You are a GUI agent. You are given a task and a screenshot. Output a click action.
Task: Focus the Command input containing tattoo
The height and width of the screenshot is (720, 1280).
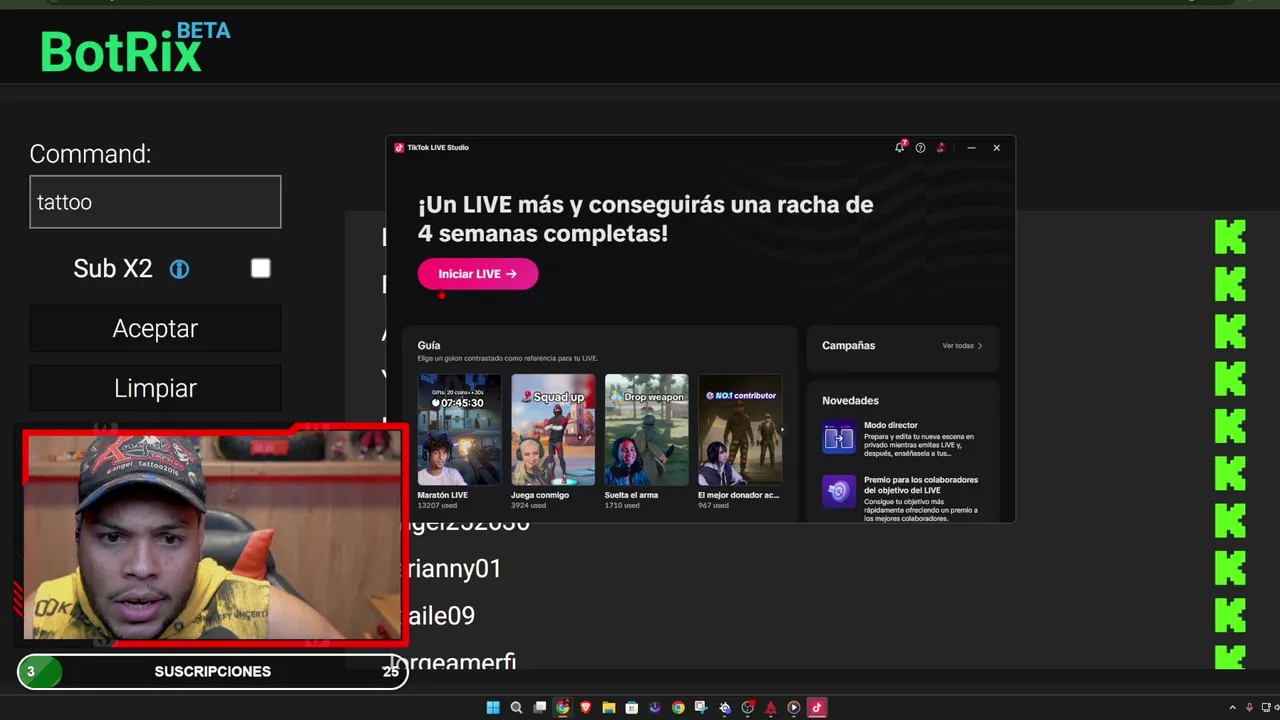coord(155,201)
